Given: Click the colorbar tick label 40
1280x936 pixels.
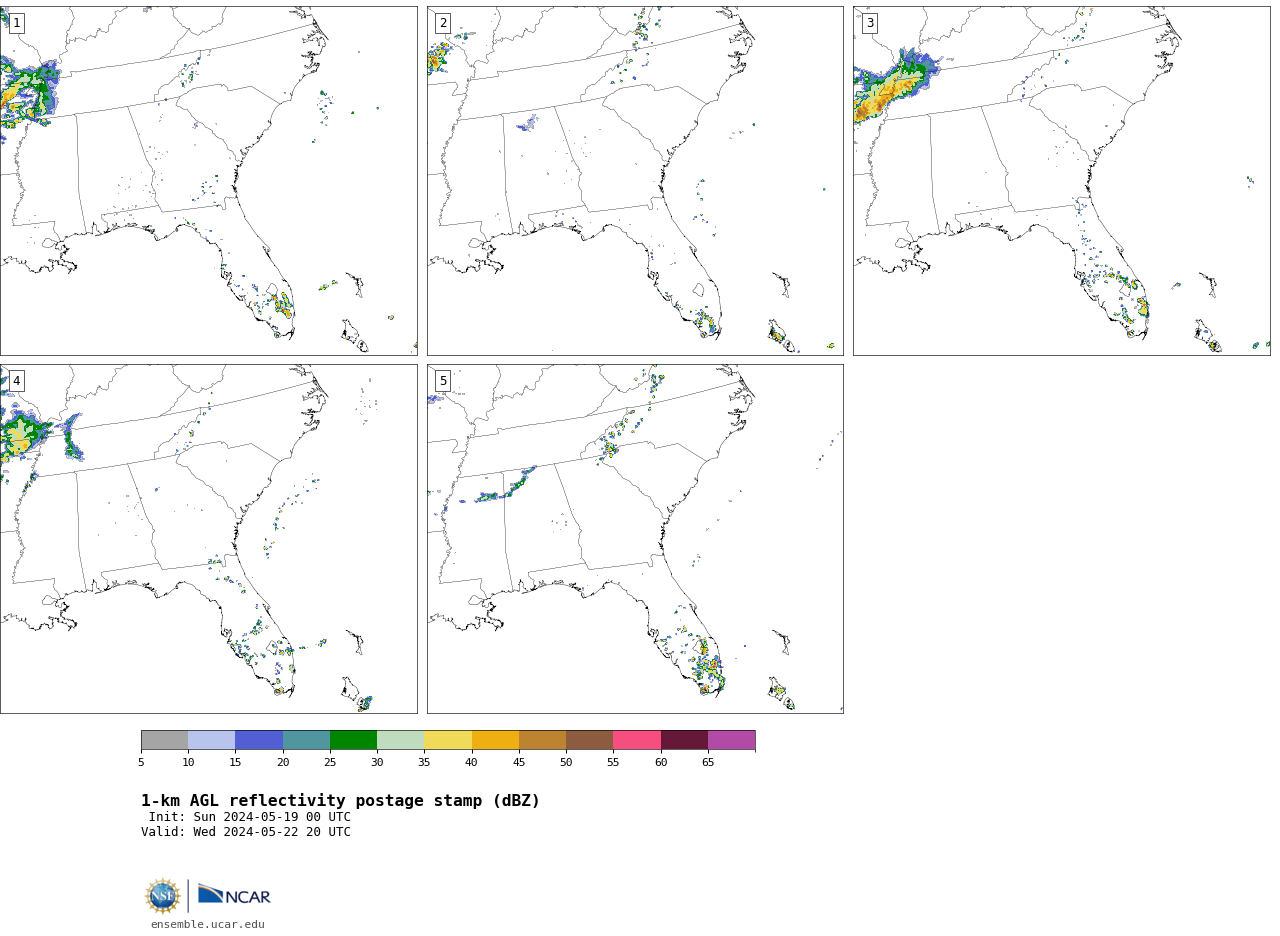Looking at the screenshot, I should pyautogui.click(x=472, y=763).
